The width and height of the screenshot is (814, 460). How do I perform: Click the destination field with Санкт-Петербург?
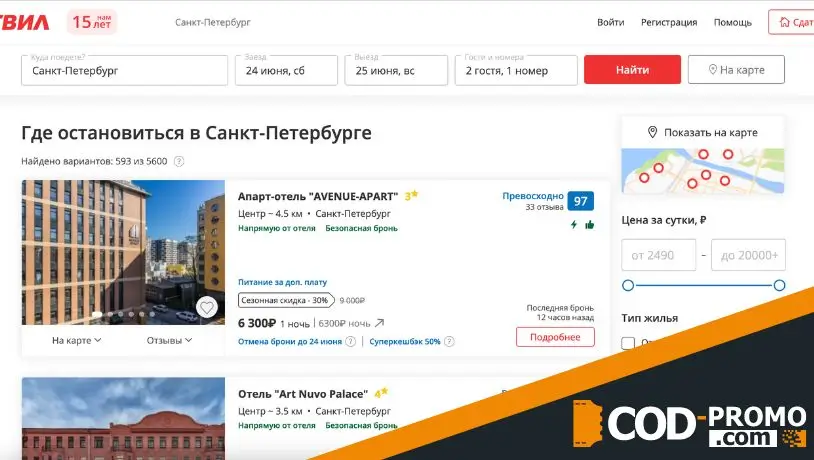pyautogui.click(x=125, y=70)
